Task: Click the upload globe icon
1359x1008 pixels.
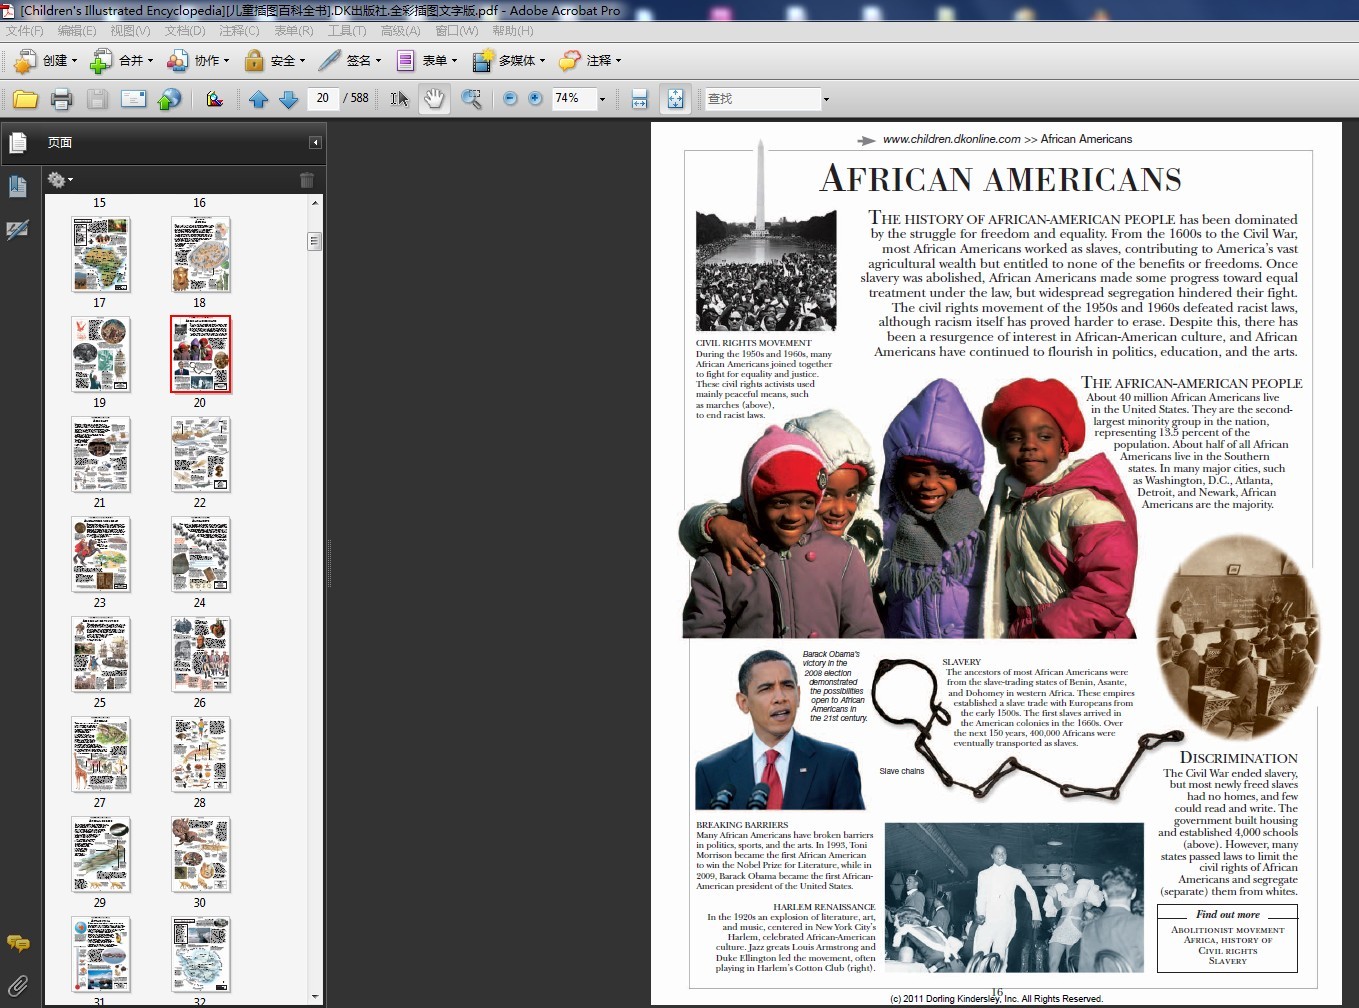Action: tap(170, 99)
